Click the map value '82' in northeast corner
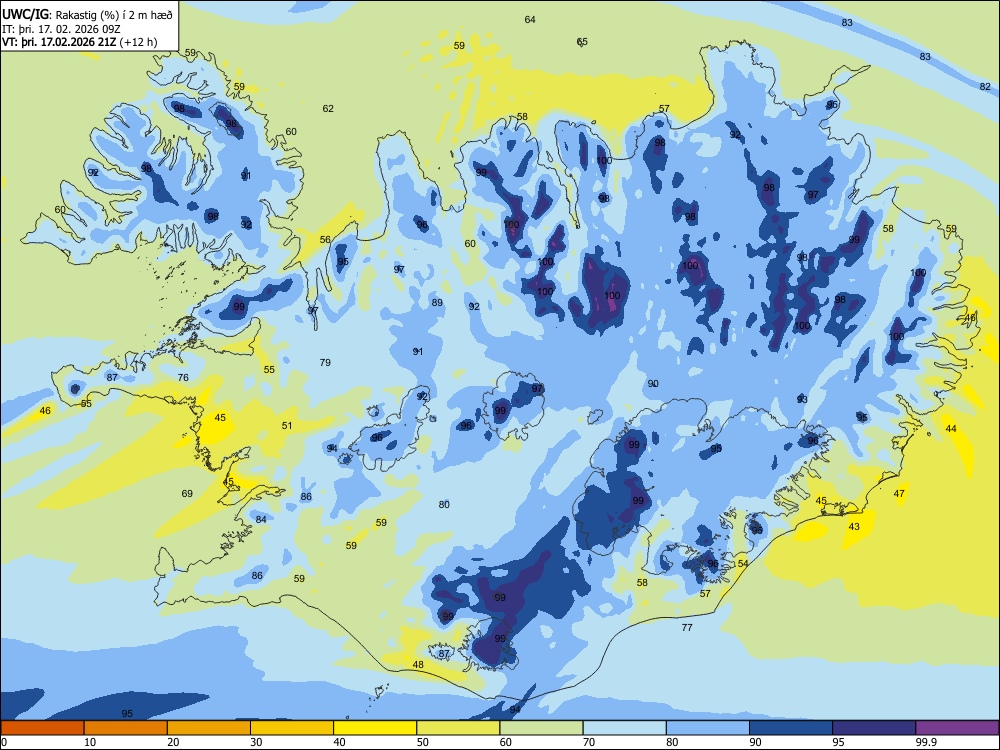This screenshot has width=1000, height=750. click(985, 86)
